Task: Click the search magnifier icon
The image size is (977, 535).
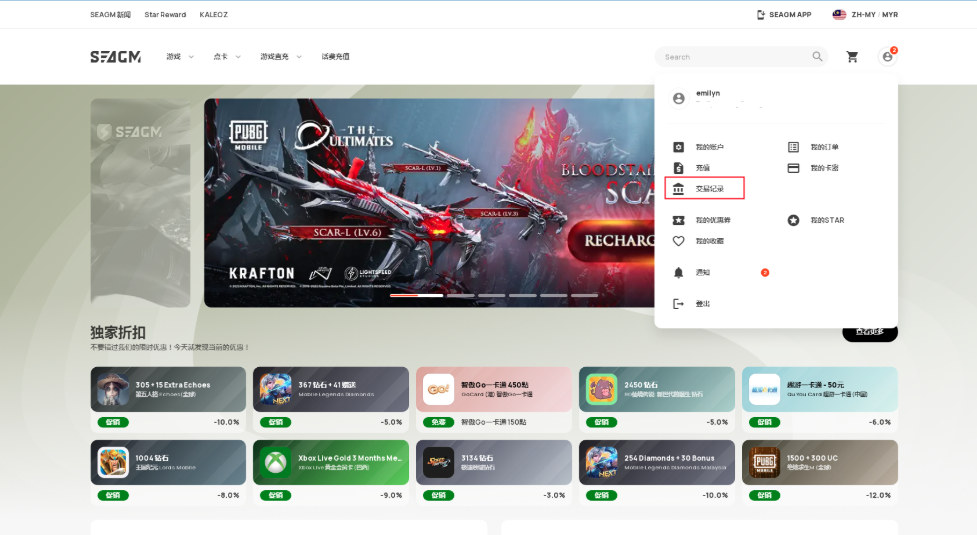Action: (x=817, y=57)
